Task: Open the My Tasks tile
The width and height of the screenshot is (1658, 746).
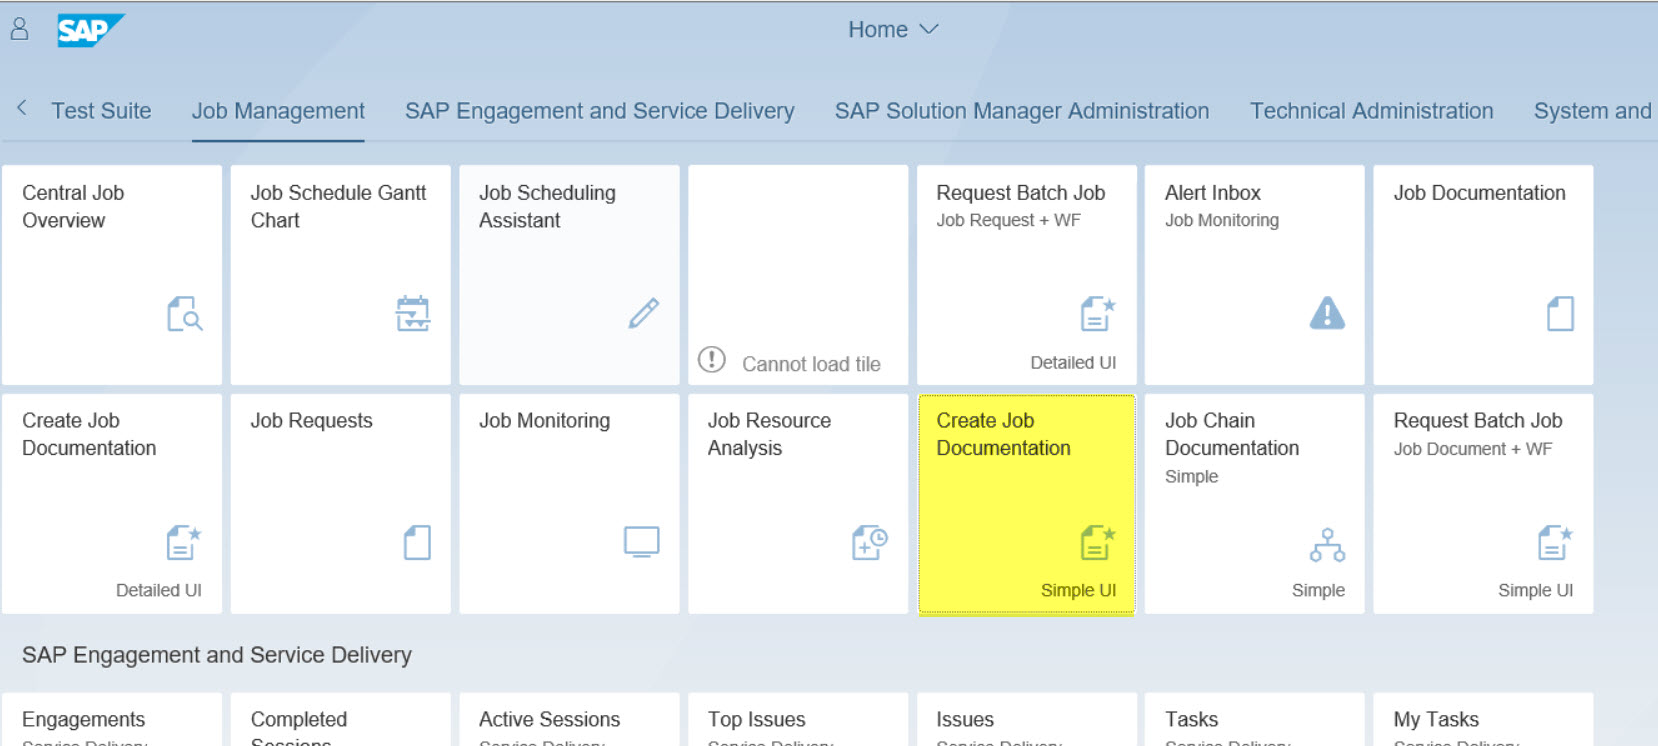Action: (1483, 720)
